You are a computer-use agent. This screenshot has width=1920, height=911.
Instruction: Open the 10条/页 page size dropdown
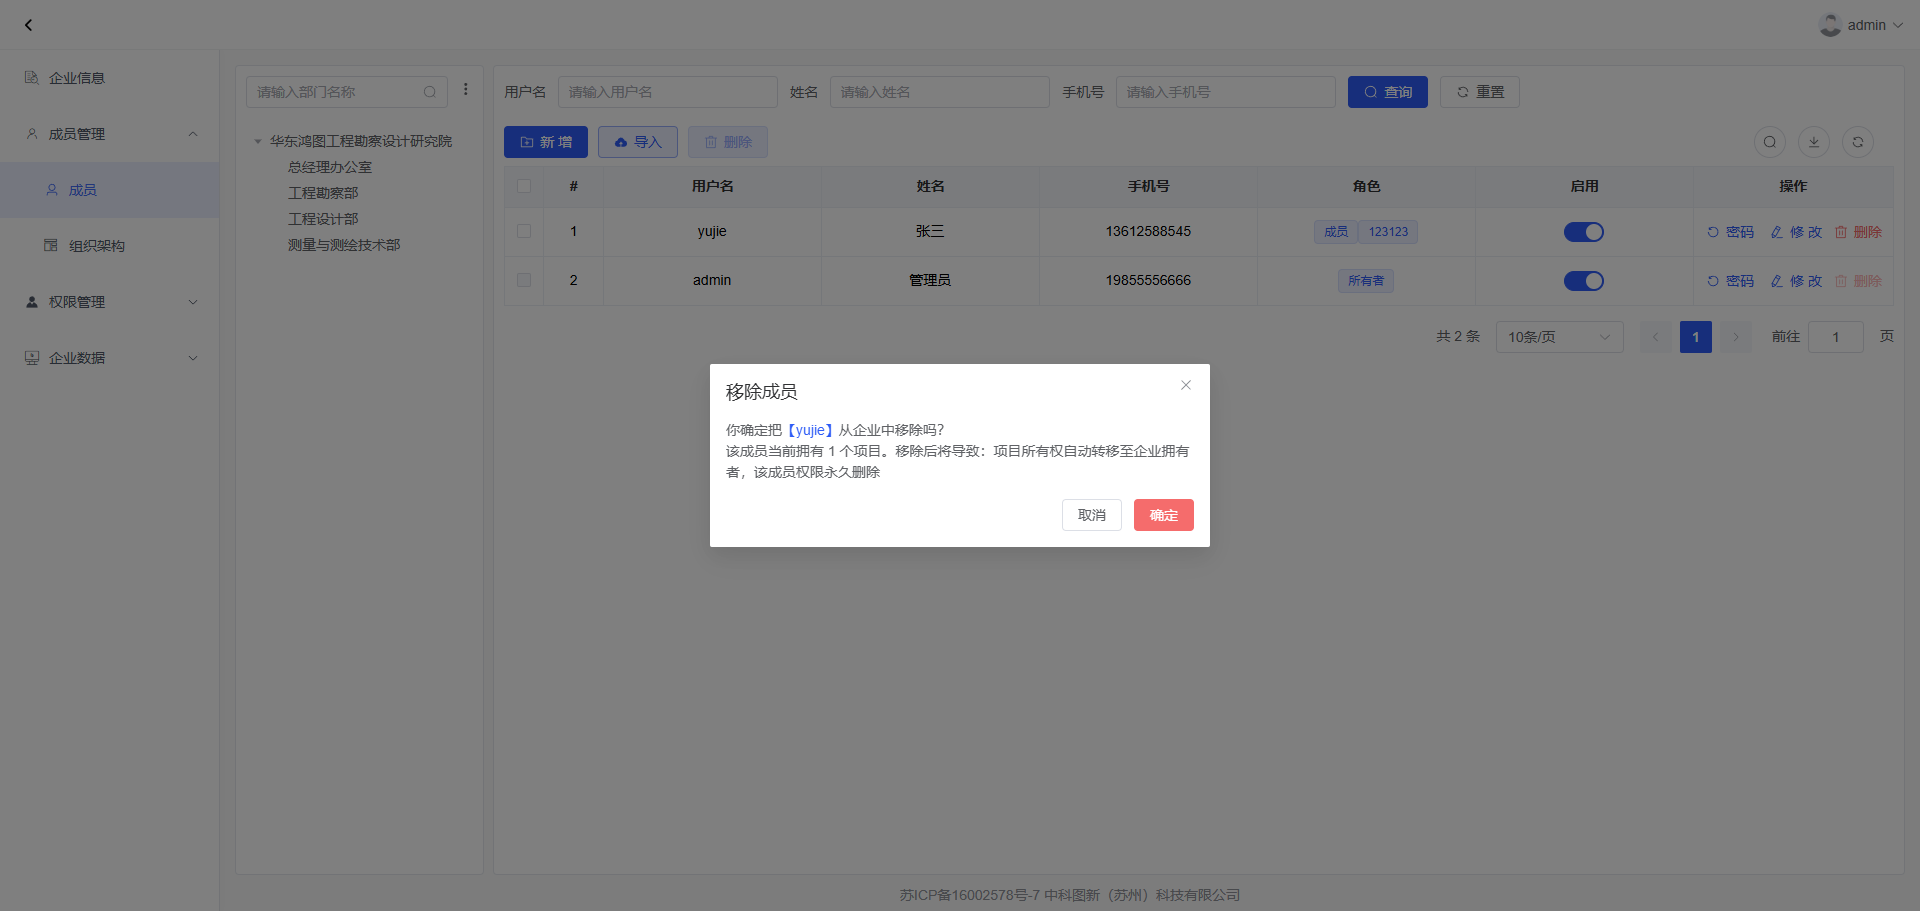[1558, 337]
